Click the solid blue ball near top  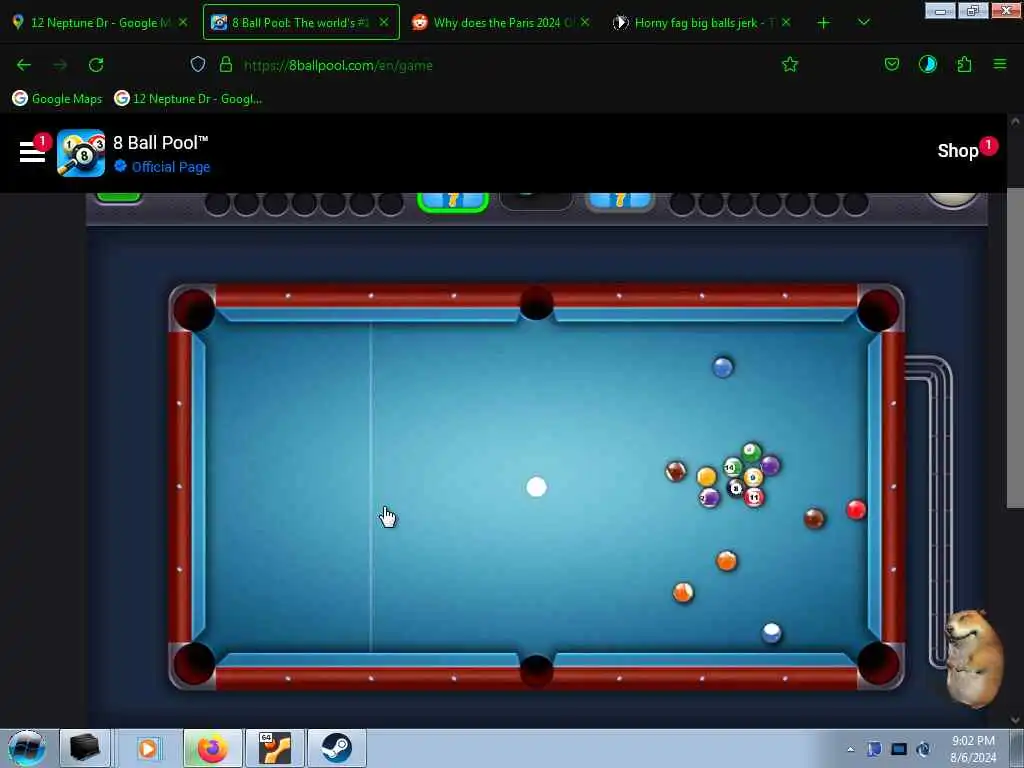point(722,367)
